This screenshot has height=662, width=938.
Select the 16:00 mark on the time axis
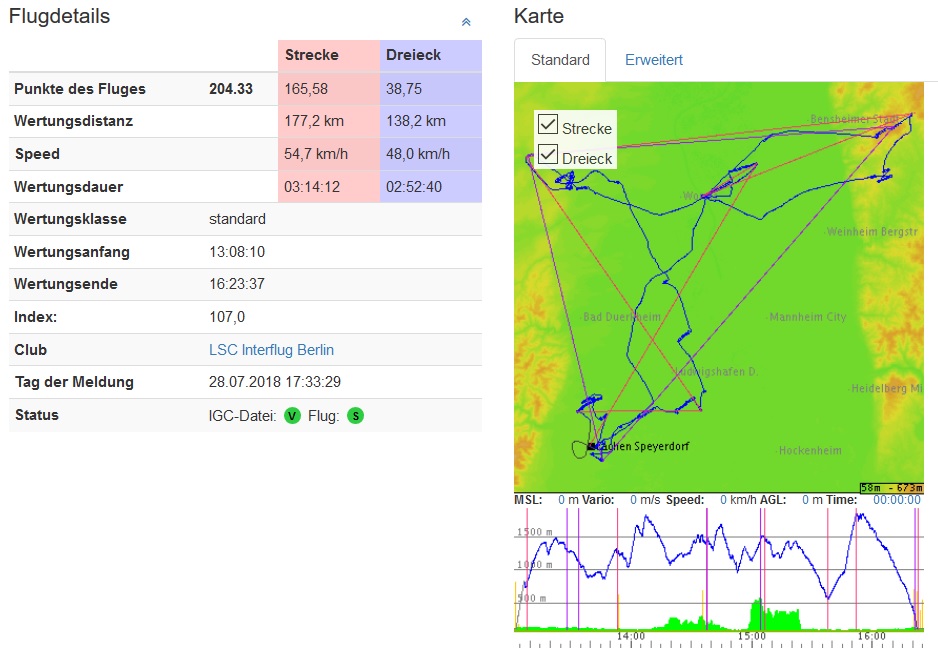[872, 636]
